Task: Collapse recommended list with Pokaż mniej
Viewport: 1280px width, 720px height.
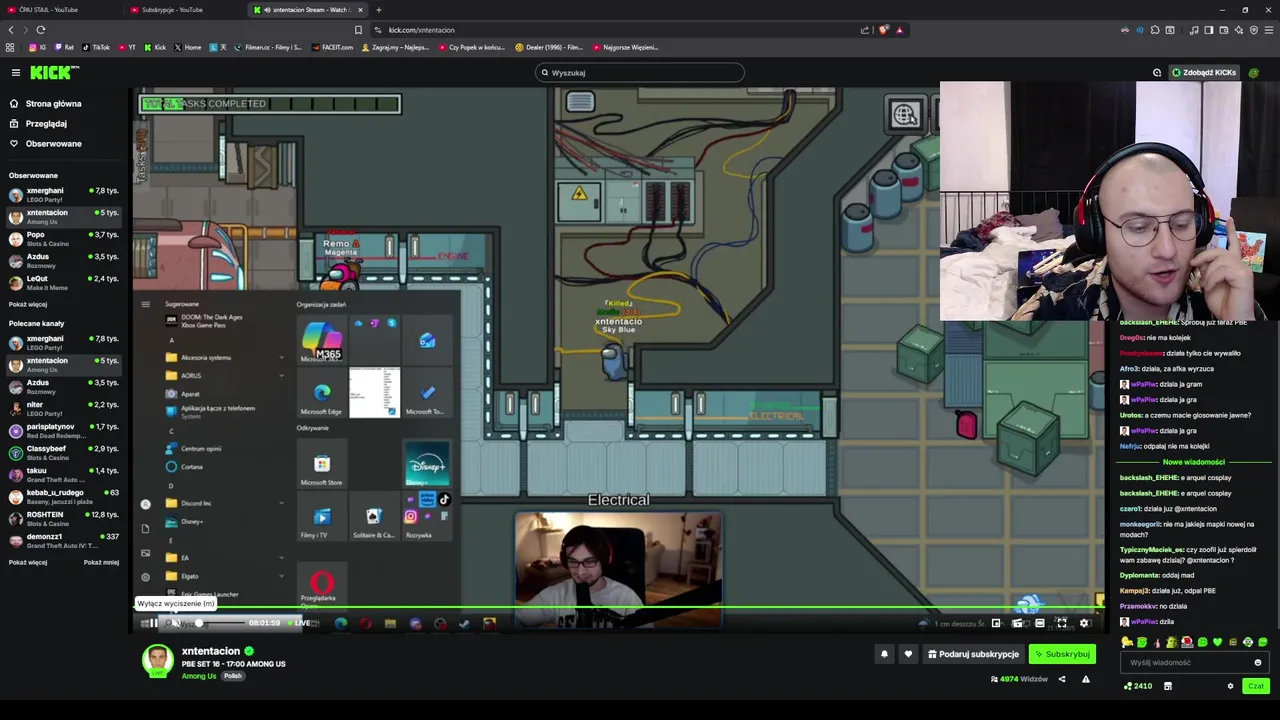Action: click(x=101, y=562)
